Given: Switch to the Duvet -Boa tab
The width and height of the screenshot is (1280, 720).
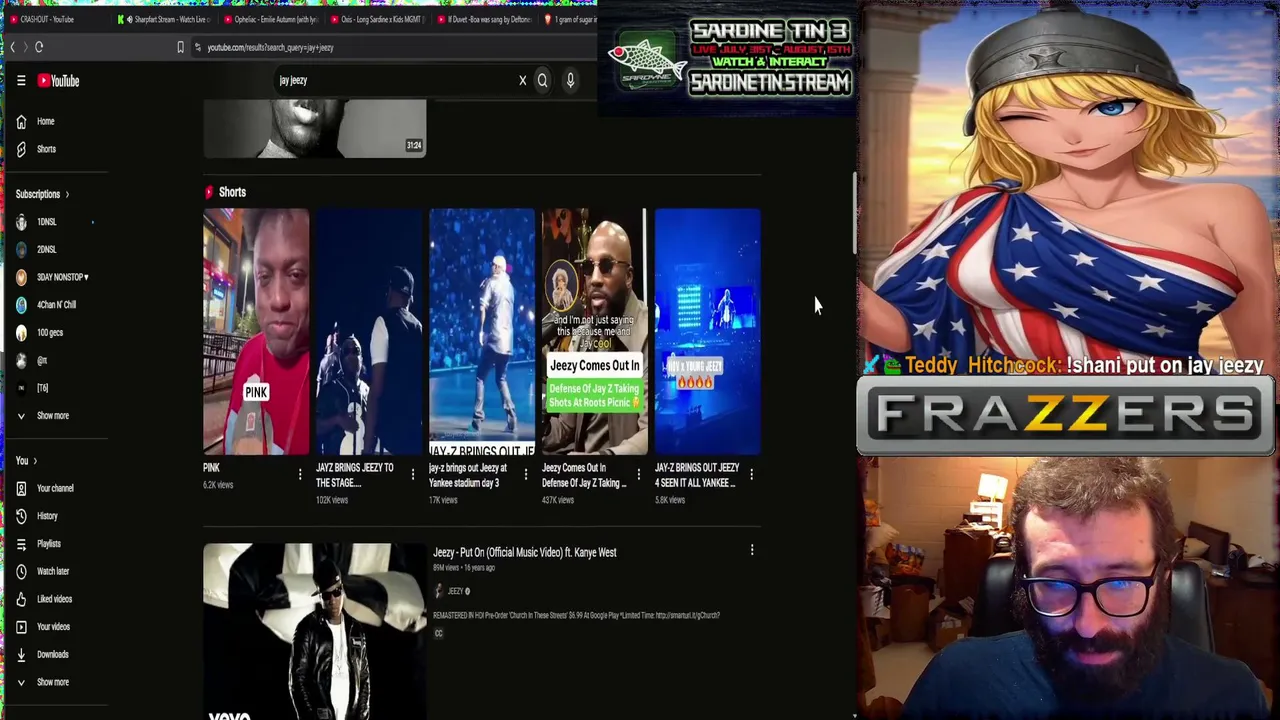Looking at the screenshot, I should coord(483,19).
